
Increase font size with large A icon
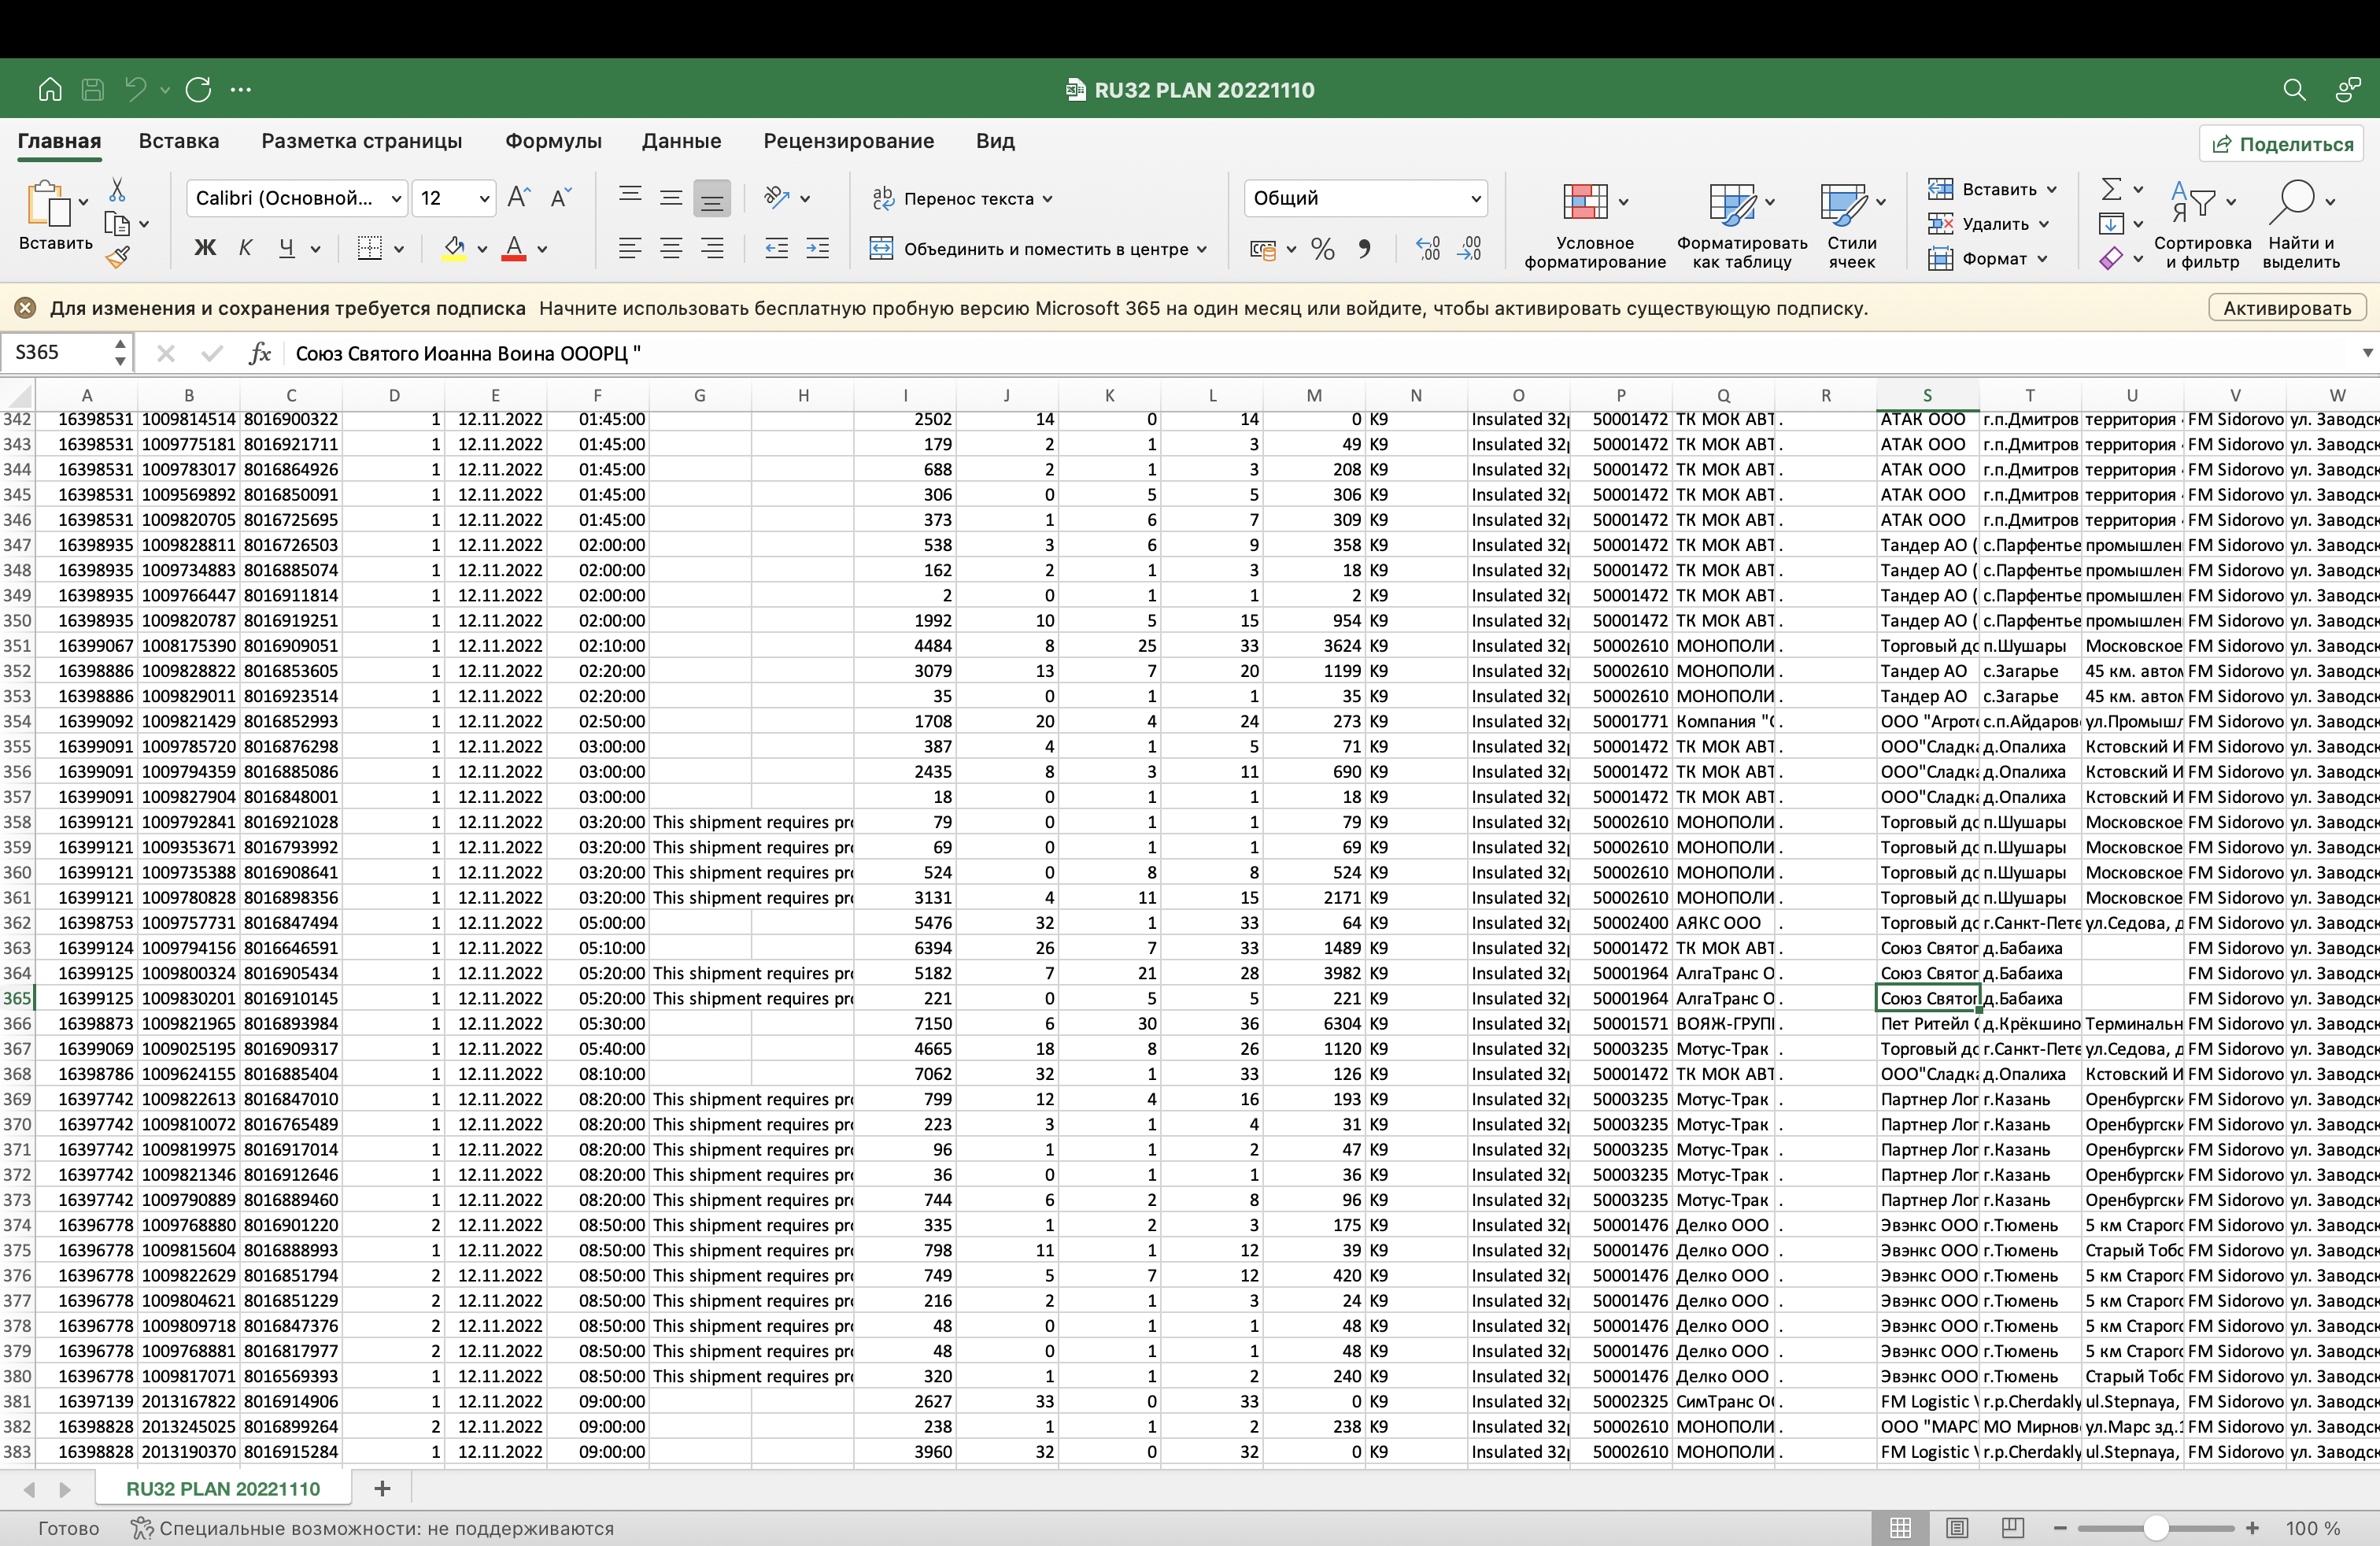coord(518,197)
